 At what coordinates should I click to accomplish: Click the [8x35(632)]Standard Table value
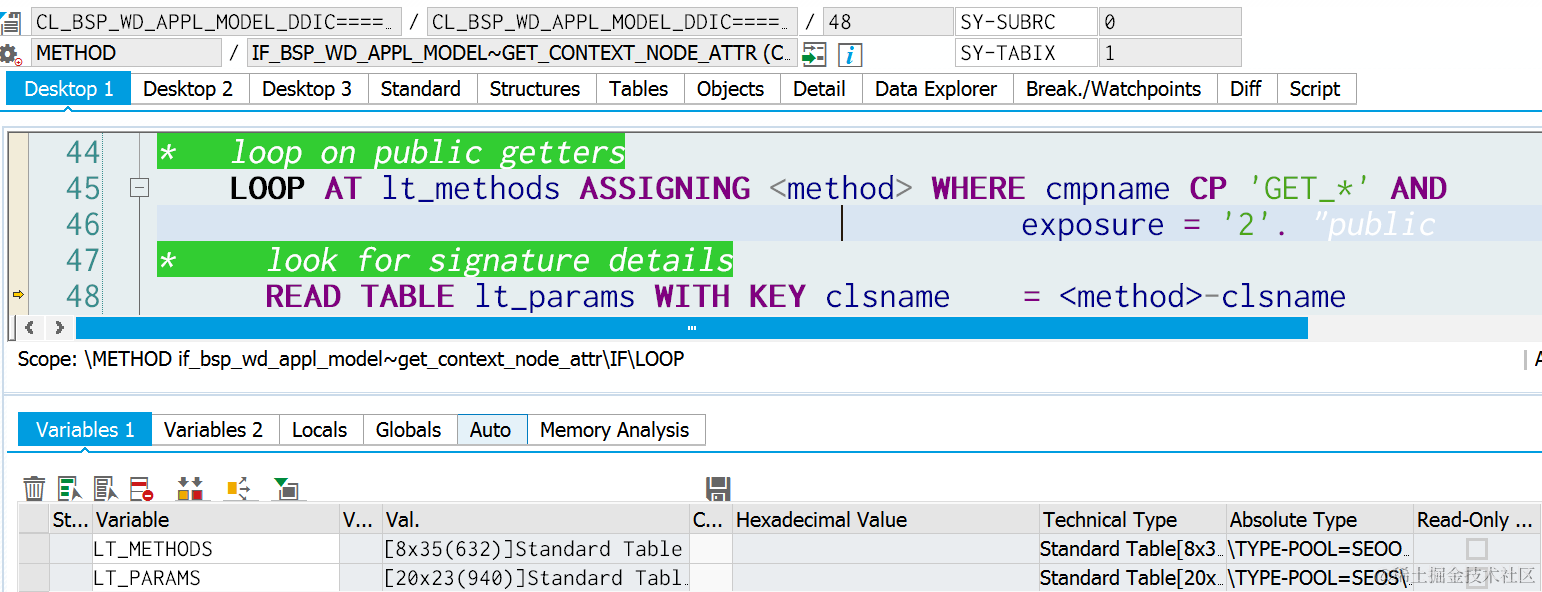(534, 549)
